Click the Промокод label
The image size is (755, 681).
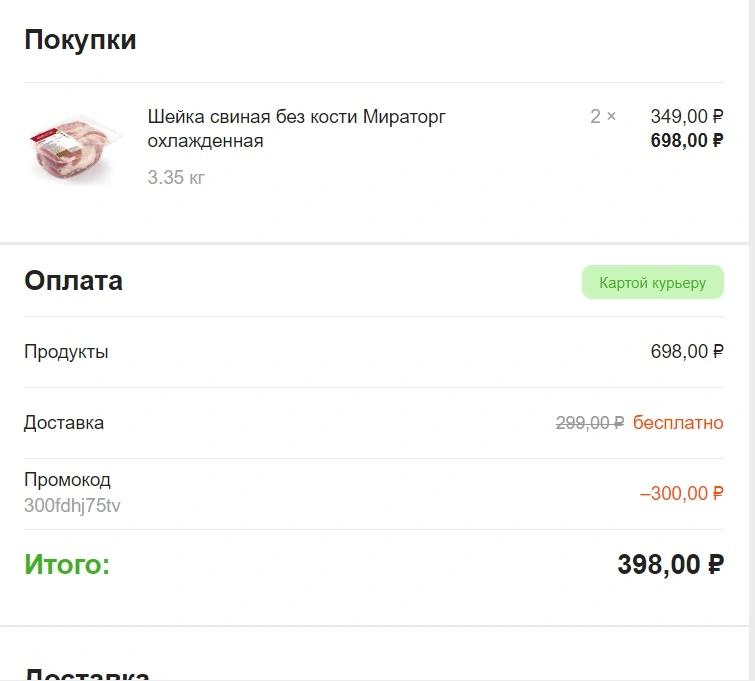tap(67, 480)
